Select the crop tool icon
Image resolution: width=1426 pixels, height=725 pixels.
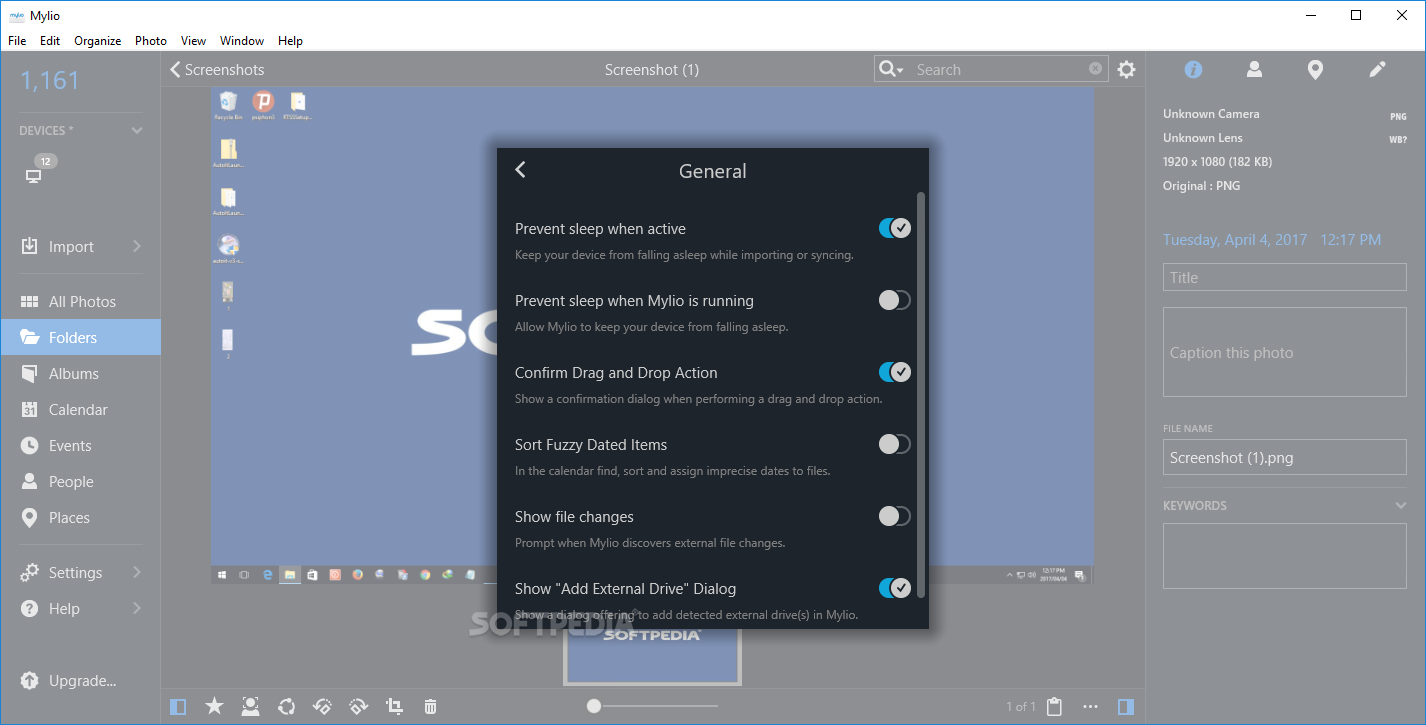pyautogui.click(x=395, y=707)
